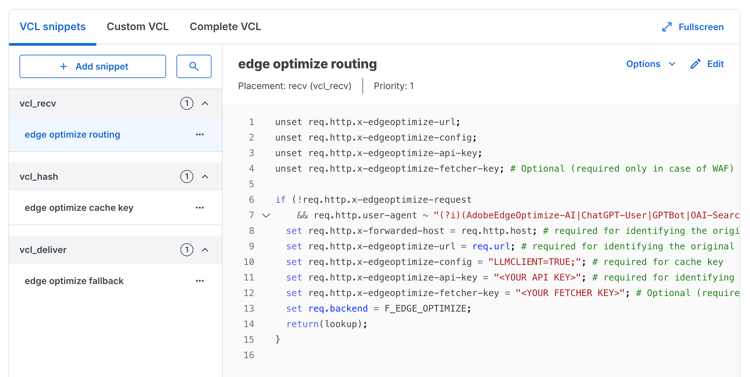Click the Placement: recv (vcl_recv) label
Screen dimensions: 750x377
tap(295, 86)
